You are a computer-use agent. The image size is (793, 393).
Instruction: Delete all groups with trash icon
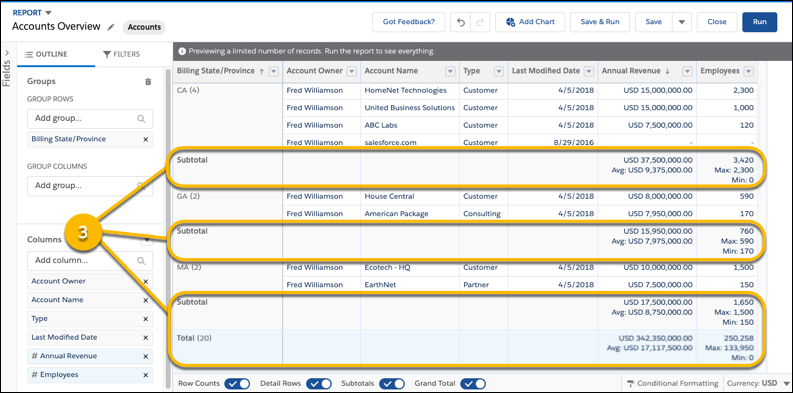coord(148,81)
